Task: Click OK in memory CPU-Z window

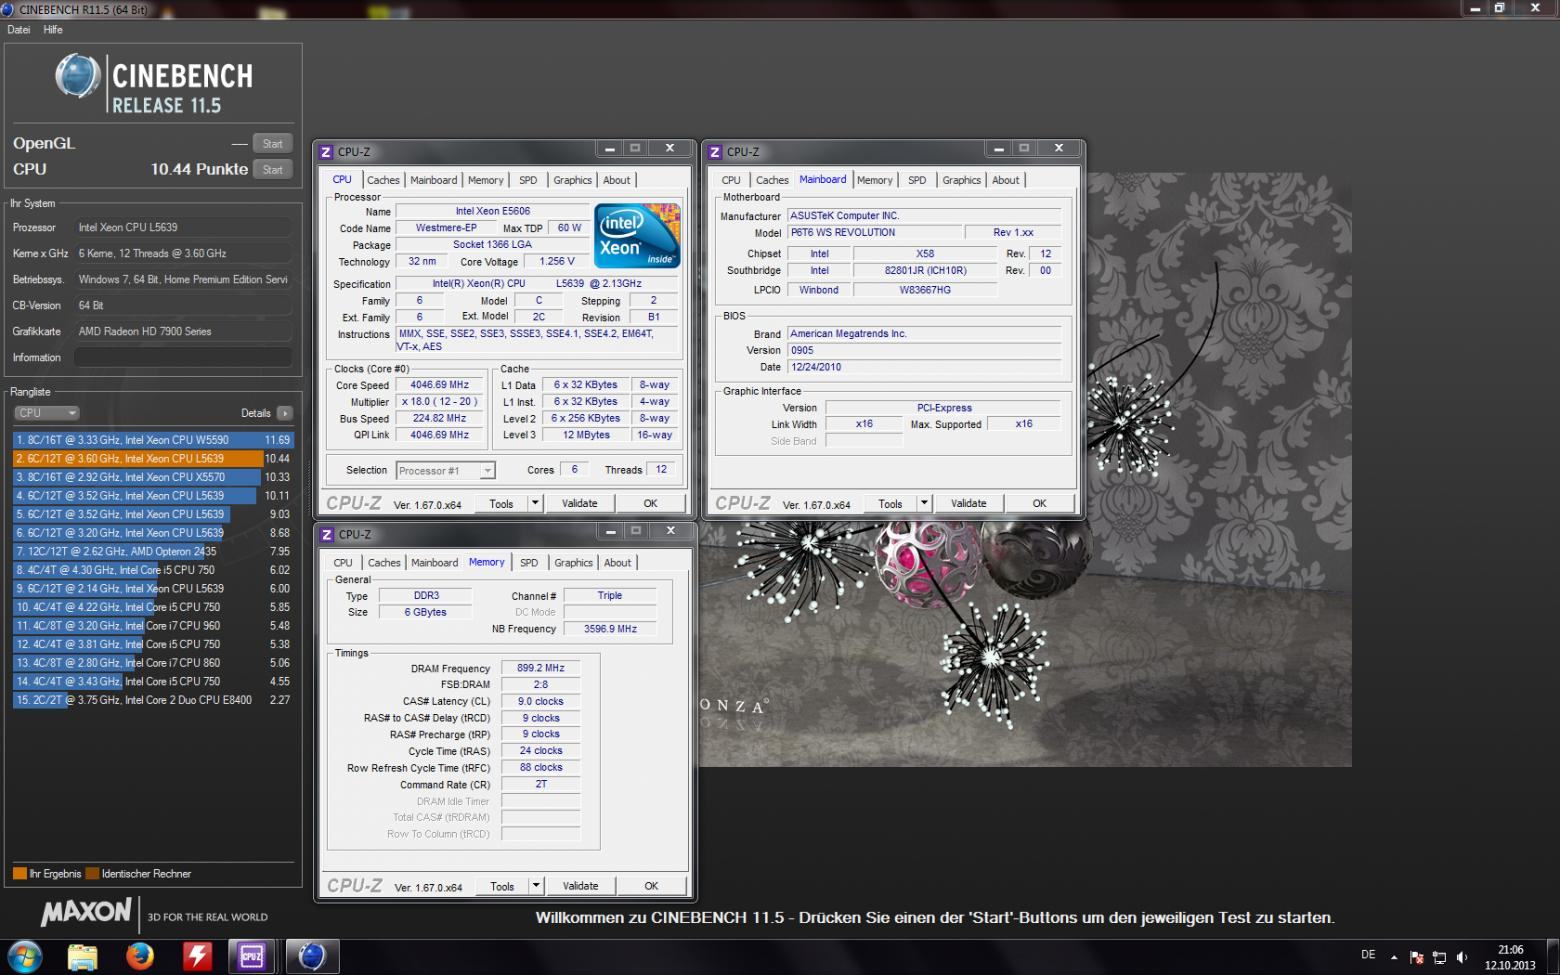Action: 651,885
